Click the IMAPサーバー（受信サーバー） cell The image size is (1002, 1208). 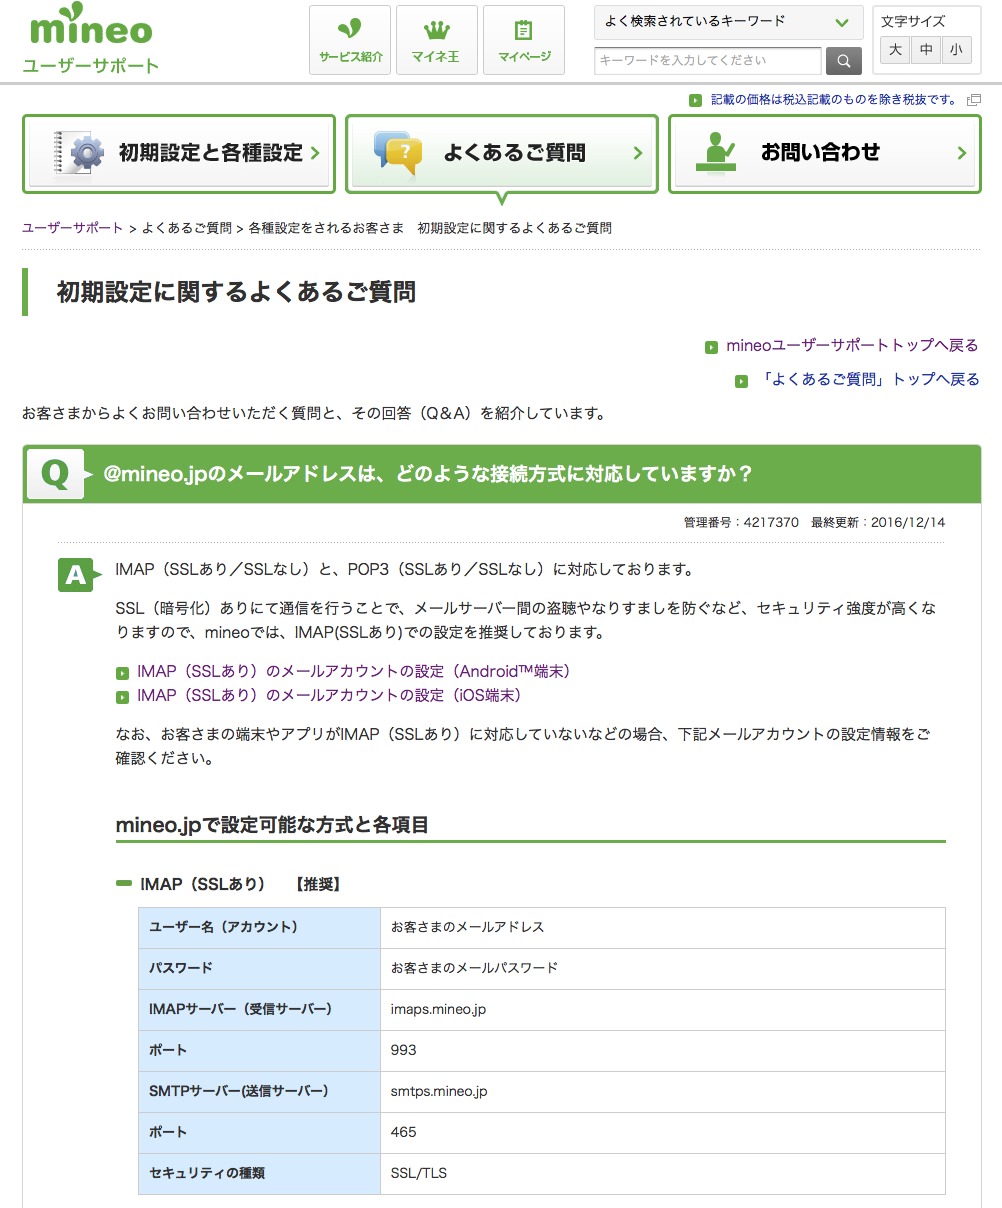(x=260, y=1010)
